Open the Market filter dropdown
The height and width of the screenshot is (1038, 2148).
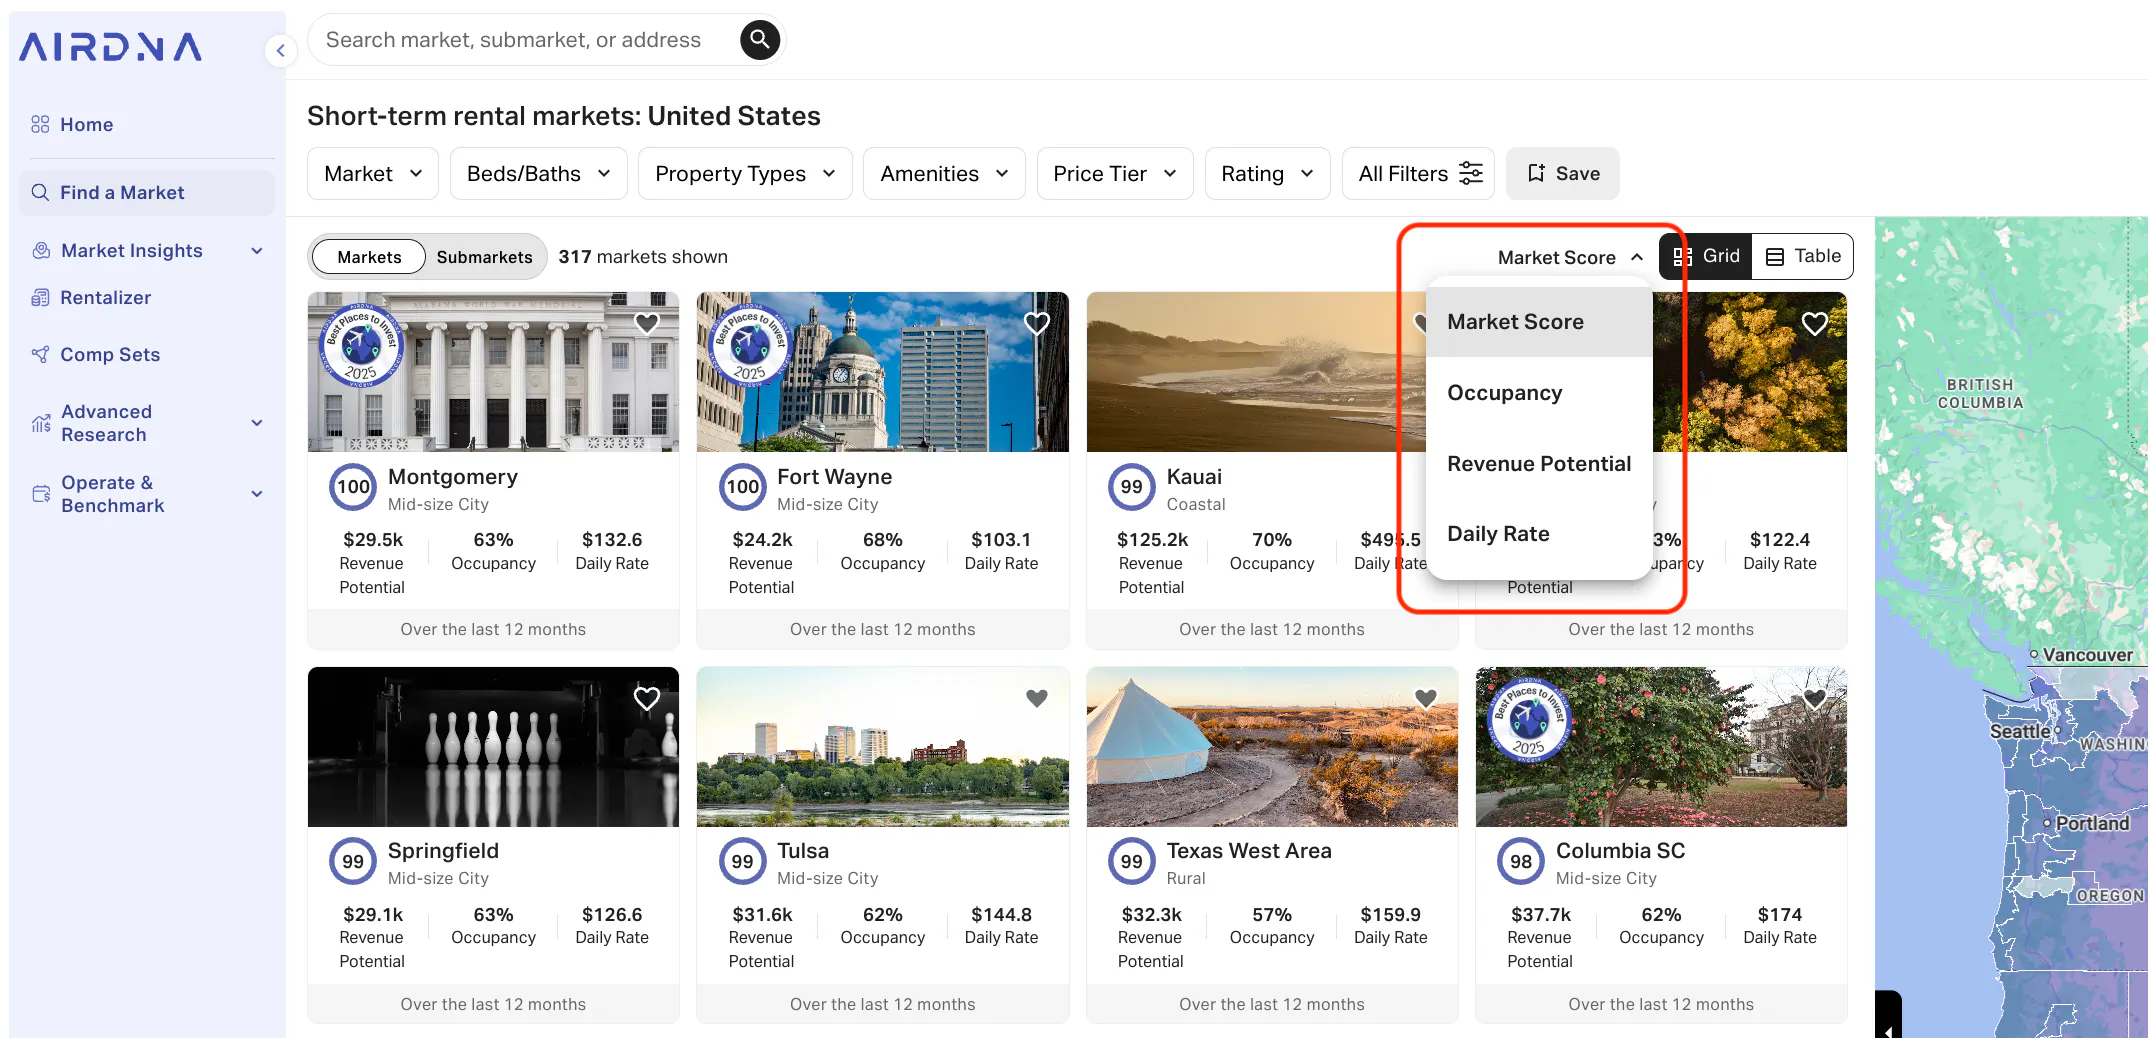[373, 174]
